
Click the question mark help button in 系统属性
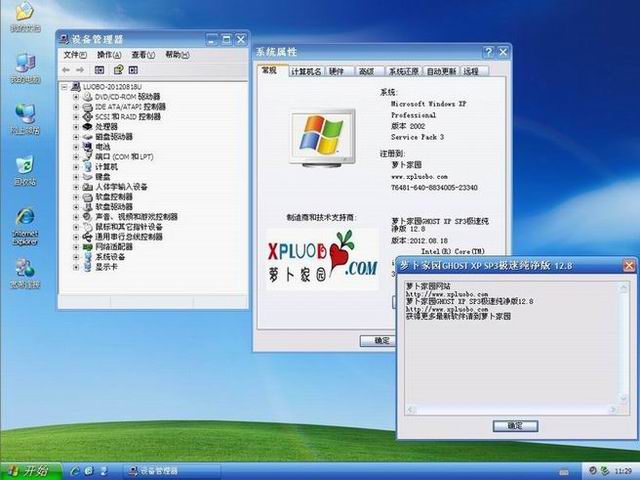pyautogui.click(x=487, y=51)
